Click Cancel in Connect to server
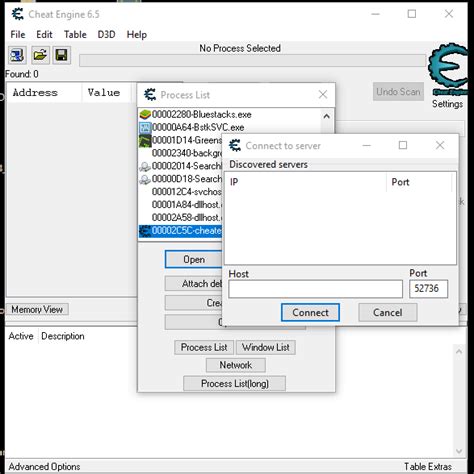Image resolution: width=474 pixels, height=474 pixels. tap(388, 312)
